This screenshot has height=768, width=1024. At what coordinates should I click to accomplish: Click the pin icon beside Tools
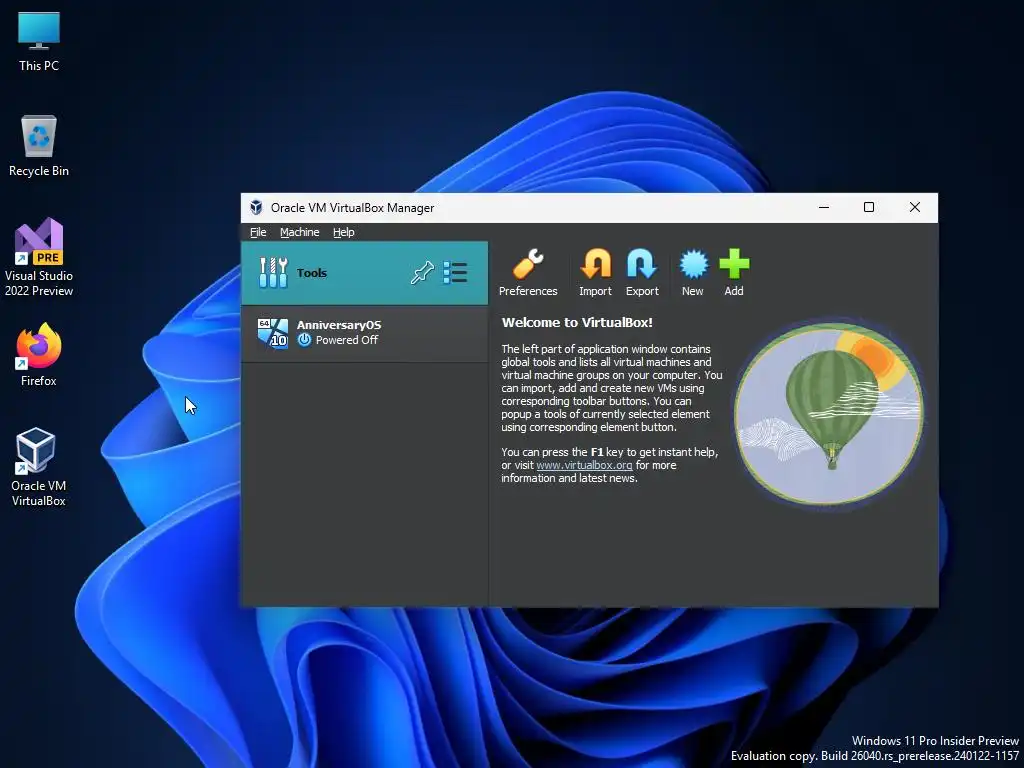click(x=422, y=272)
